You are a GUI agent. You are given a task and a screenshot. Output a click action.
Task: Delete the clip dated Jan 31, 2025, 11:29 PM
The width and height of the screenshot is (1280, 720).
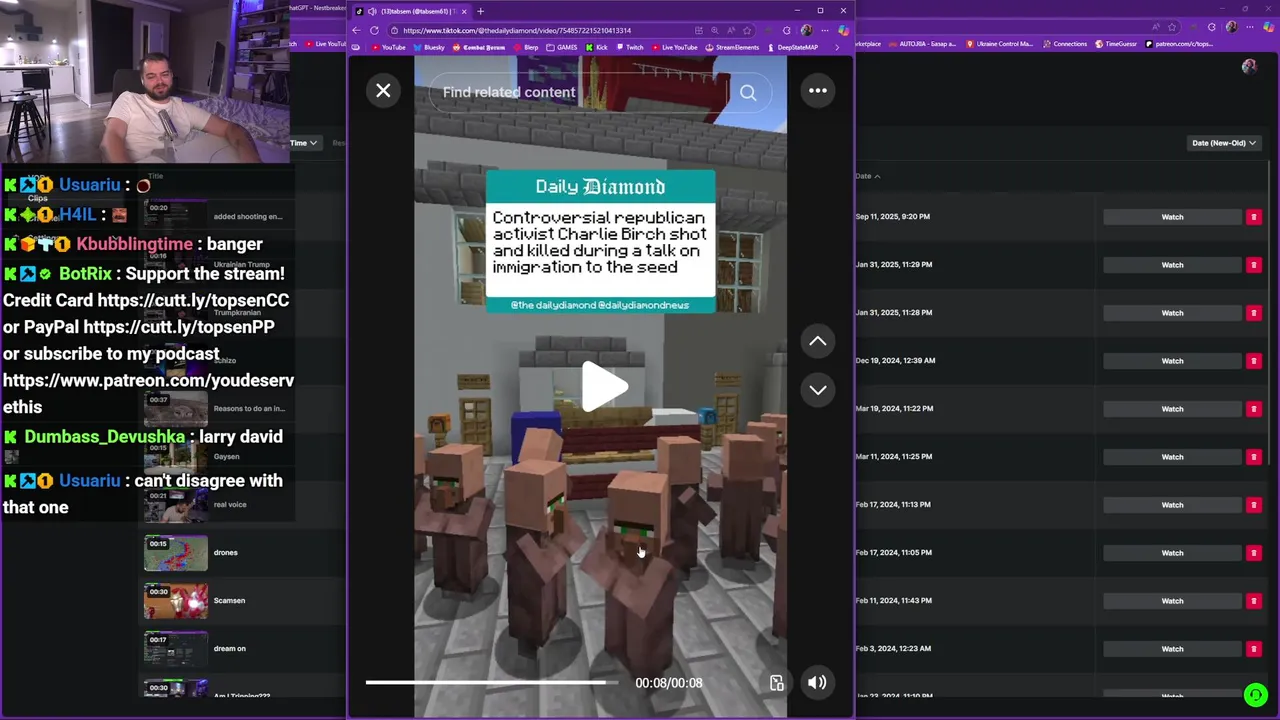(x=1253, y=265)
